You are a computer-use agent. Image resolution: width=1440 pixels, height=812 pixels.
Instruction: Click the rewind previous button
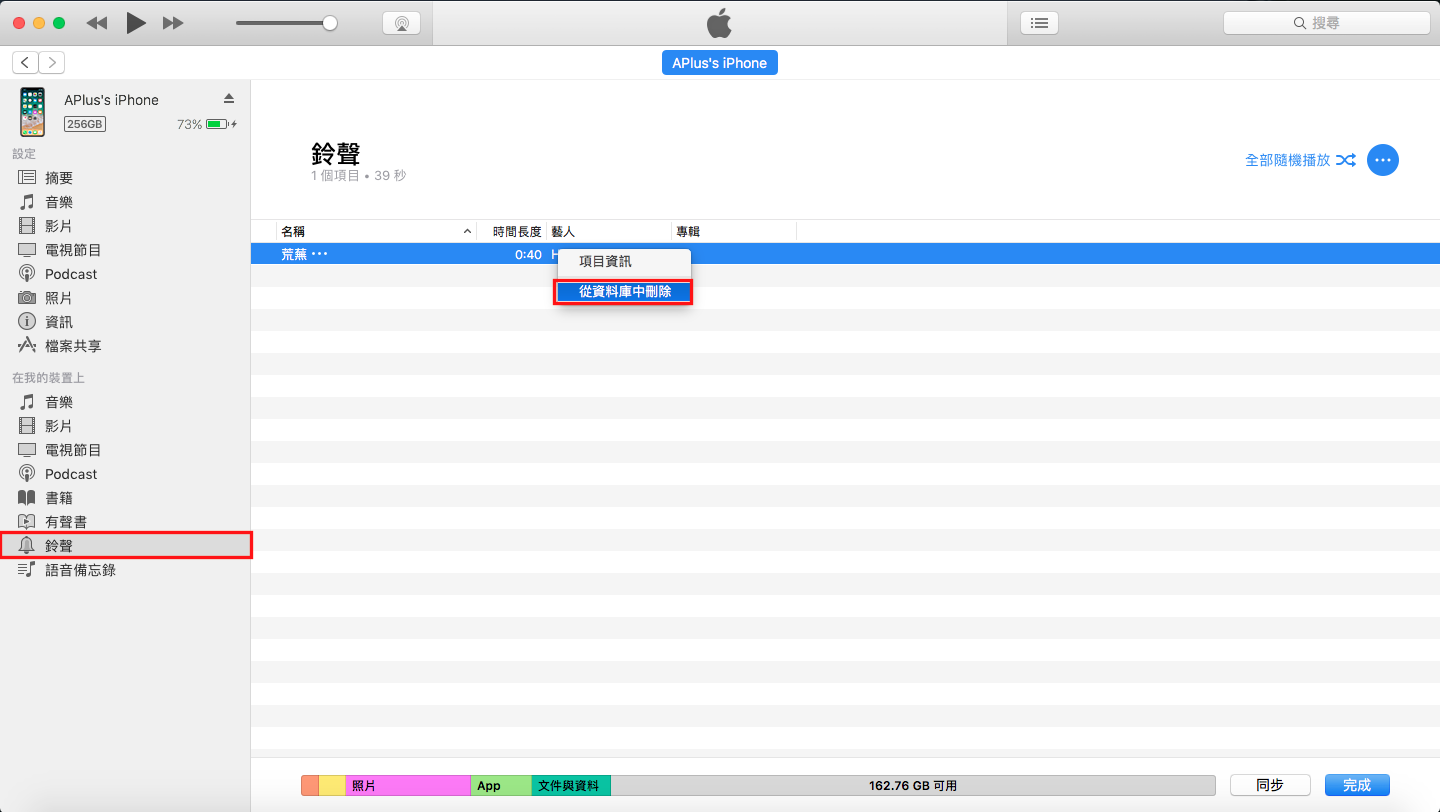point(97,23)
